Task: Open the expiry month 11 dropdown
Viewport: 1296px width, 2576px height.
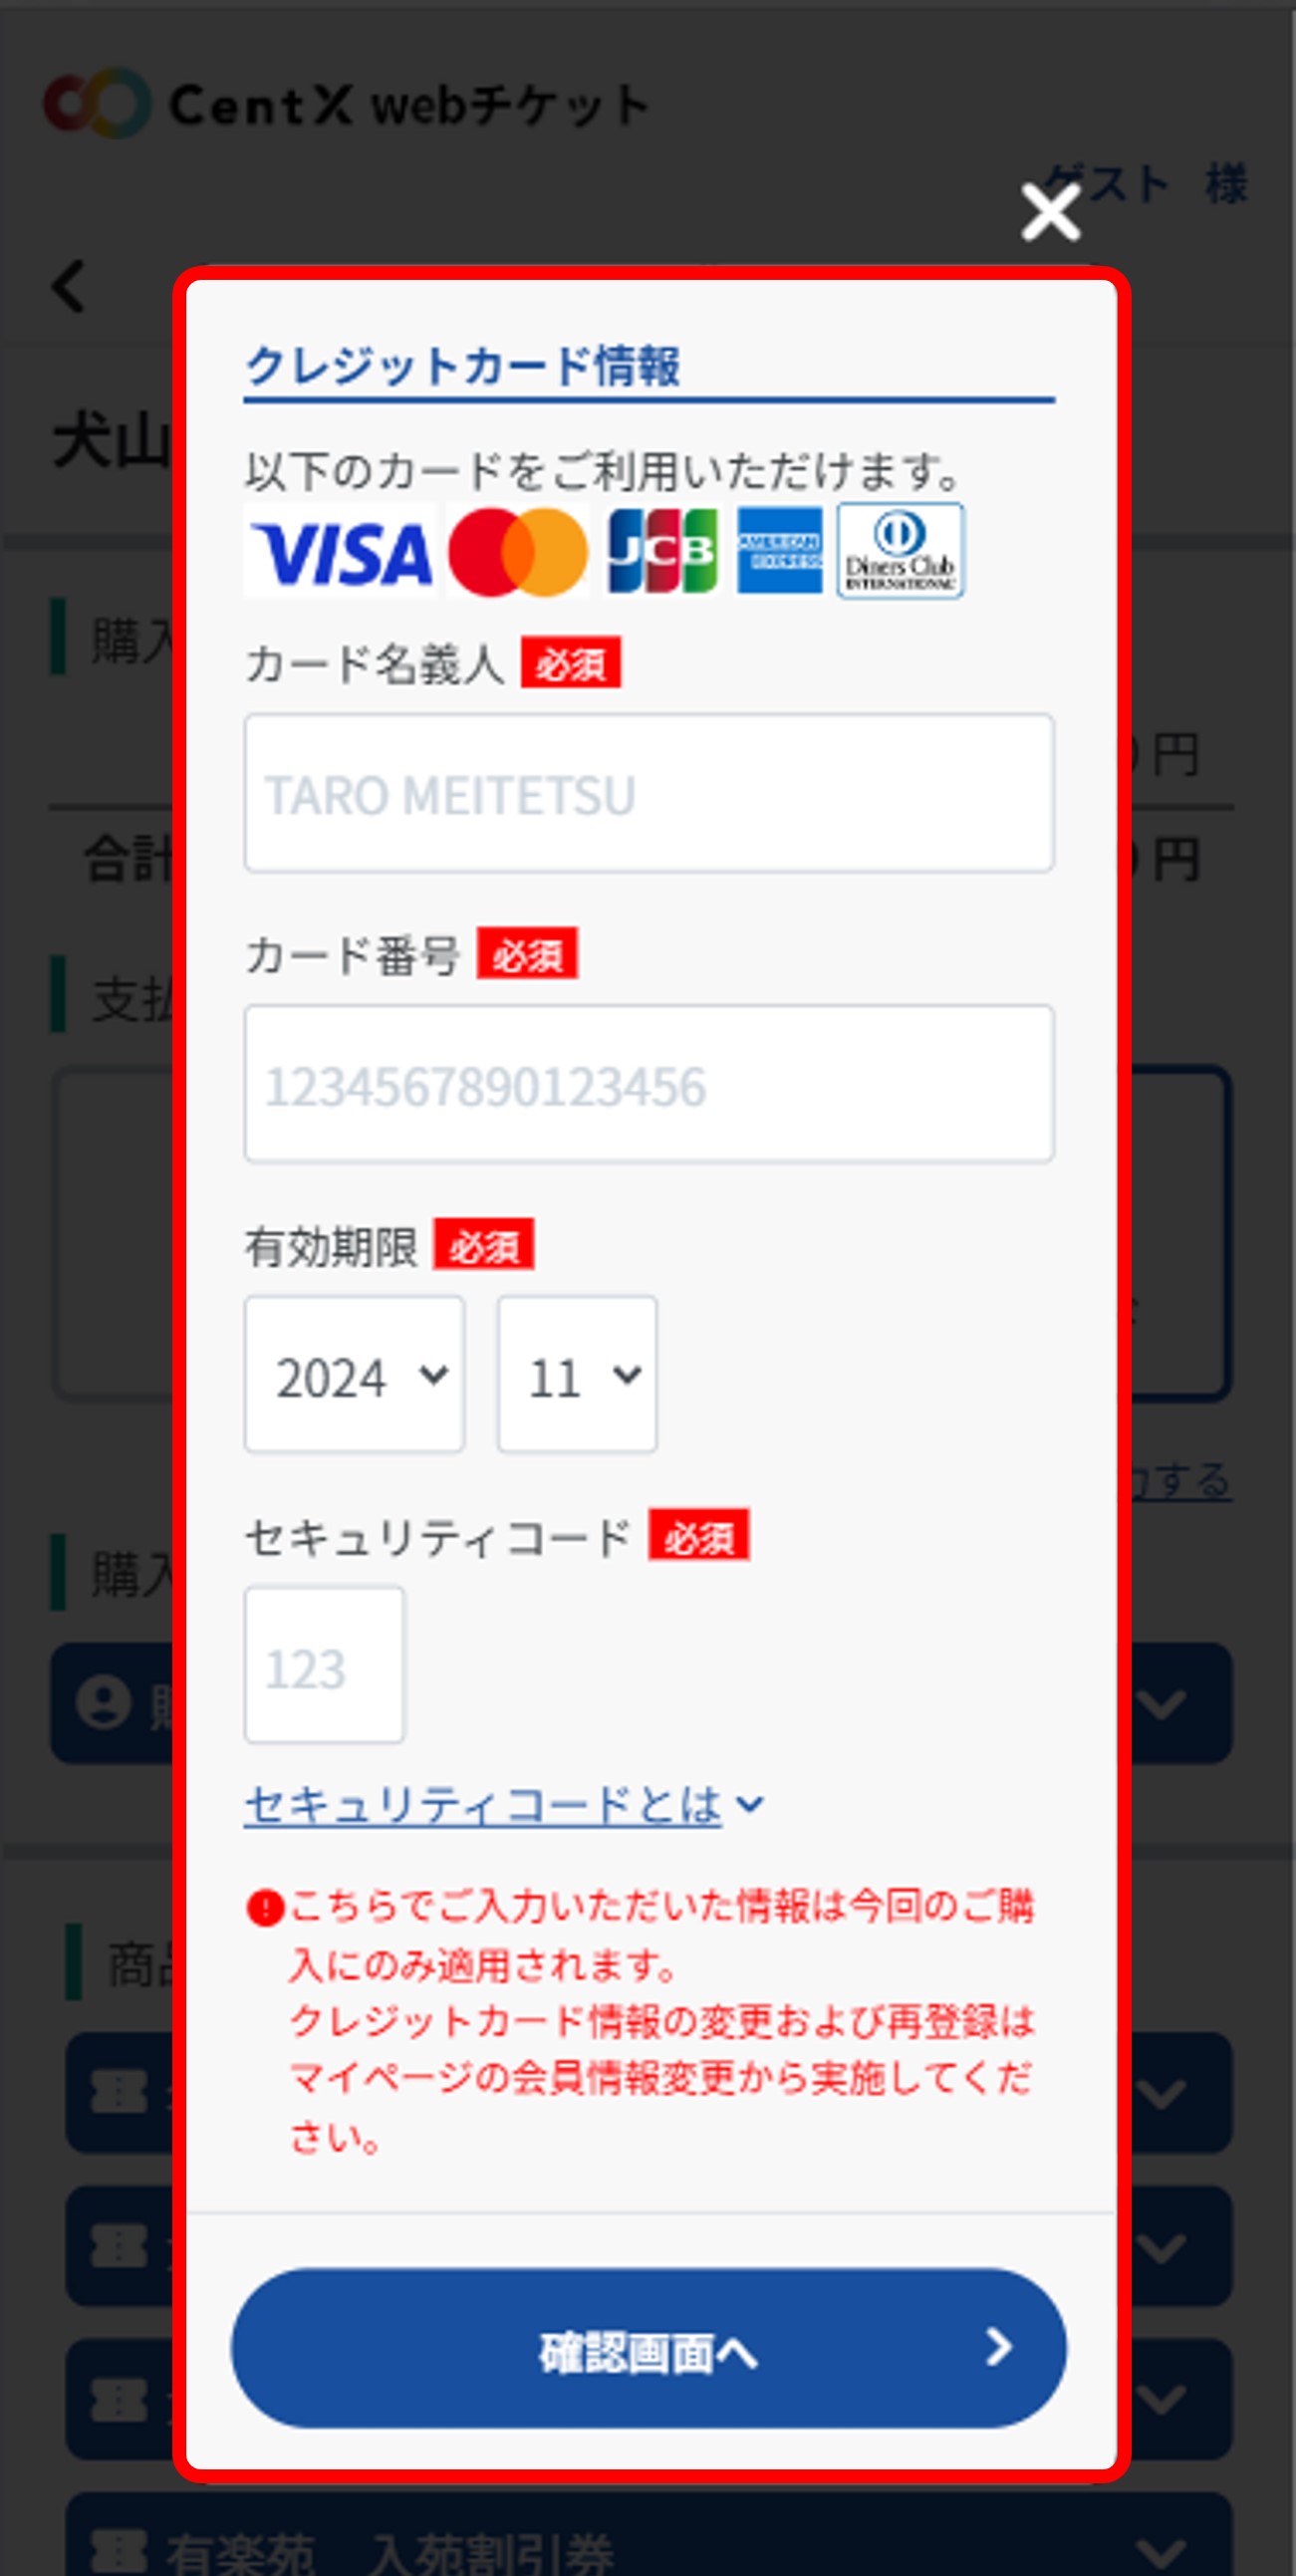Action: click(577, 1375)
